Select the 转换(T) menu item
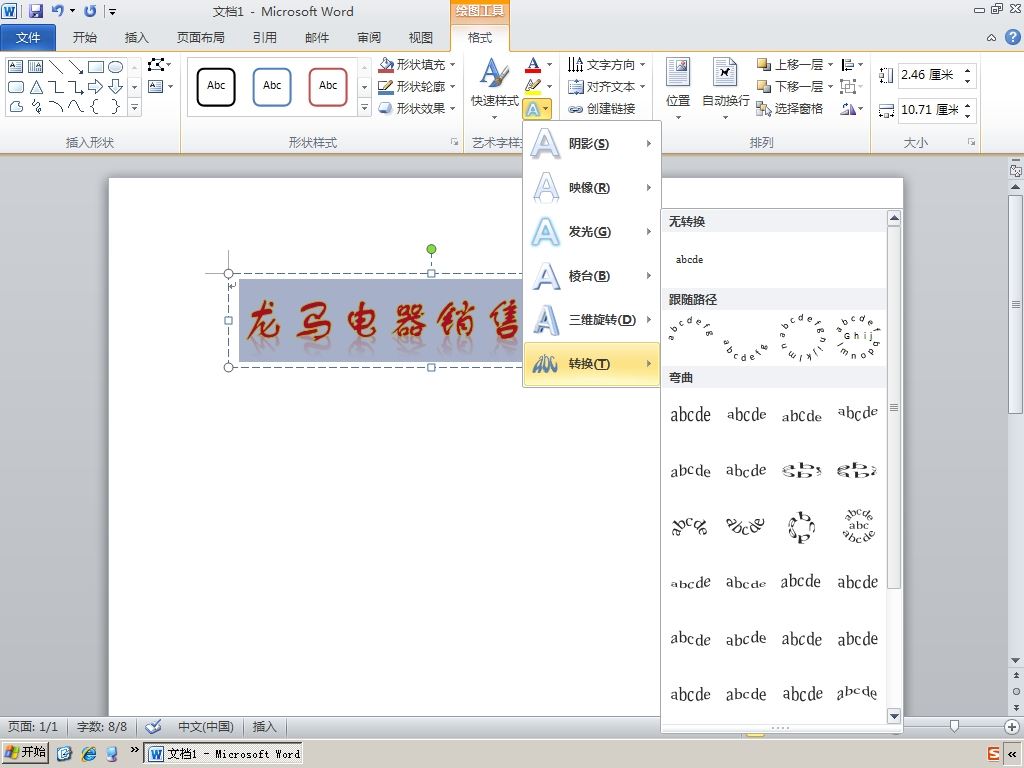The width and height of the screenshot is (1024, 768). point(592,364)
